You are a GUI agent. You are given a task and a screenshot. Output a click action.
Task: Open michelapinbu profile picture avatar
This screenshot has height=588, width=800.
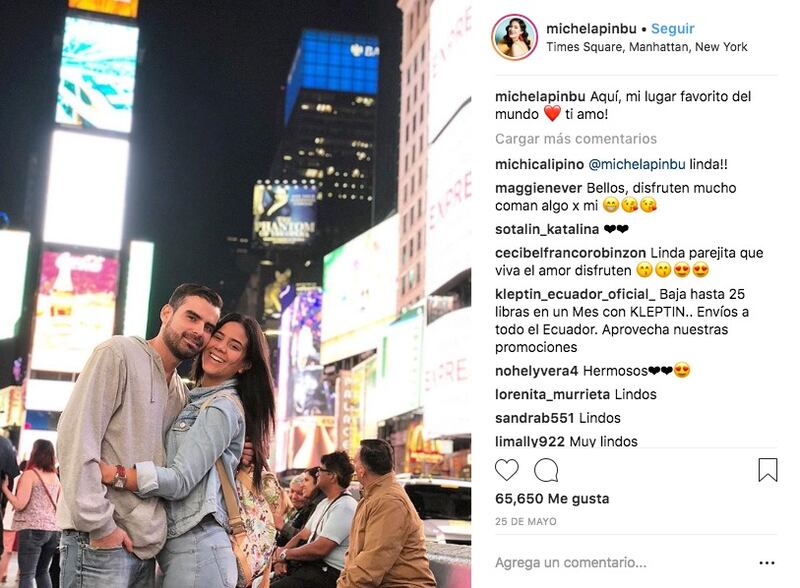pos(514,37)
